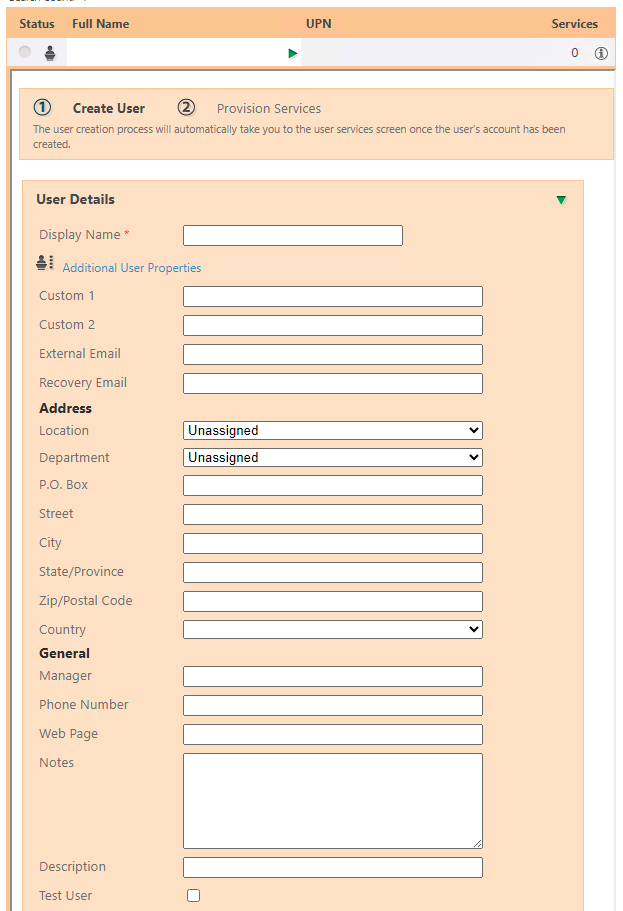Open the Location dropdown
Image resolution: width=623 pixels, height=911 pixels.
click(332, 430)
